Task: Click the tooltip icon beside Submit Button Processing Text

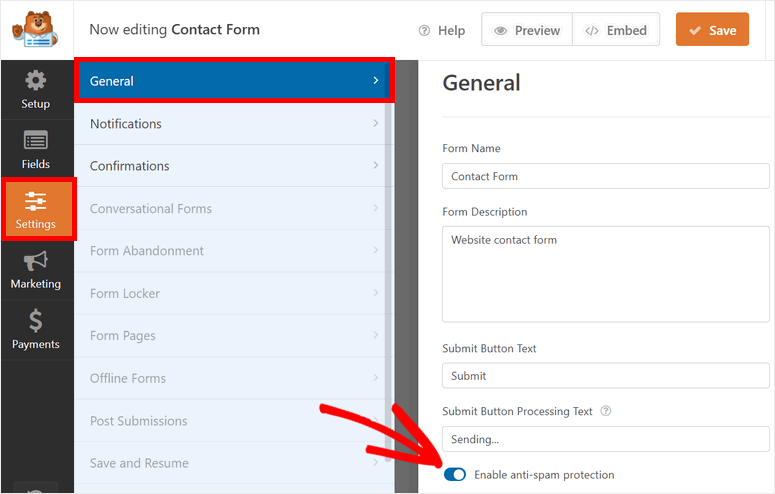Action: click(x=606, y=411)
